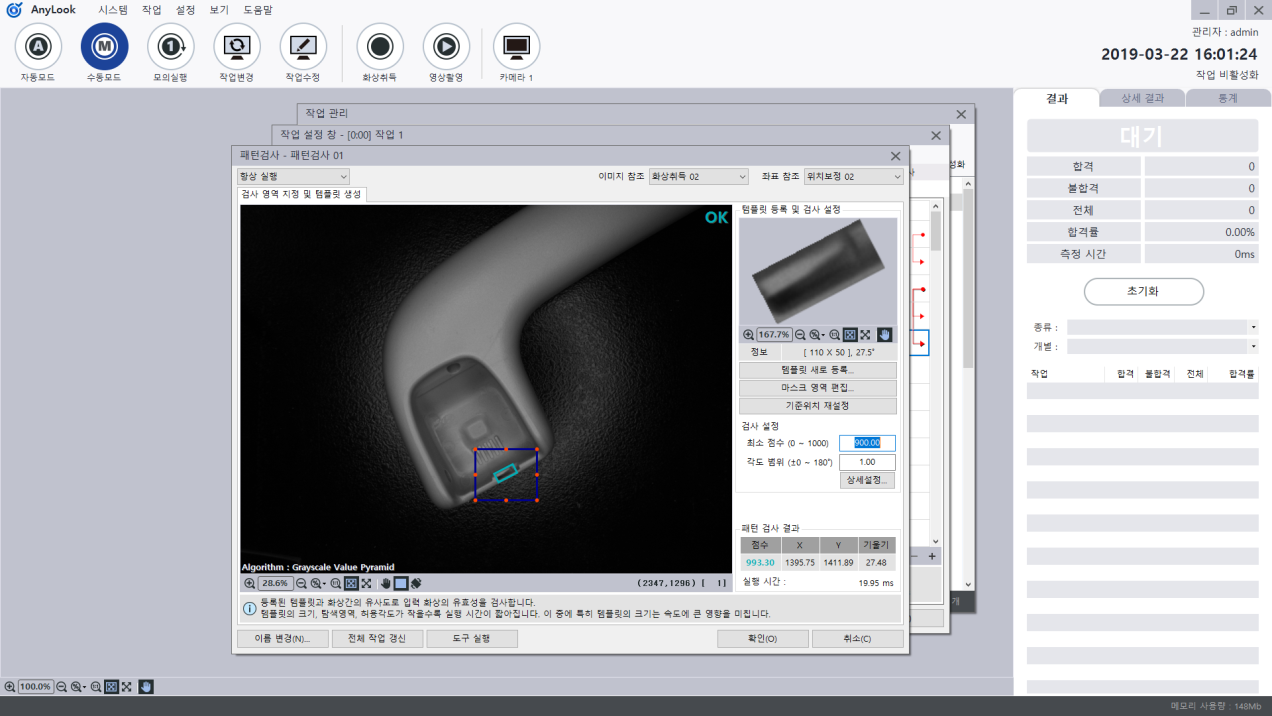
Task: Open 상세설정 detailed settings
Action: [x=867, y=481]
